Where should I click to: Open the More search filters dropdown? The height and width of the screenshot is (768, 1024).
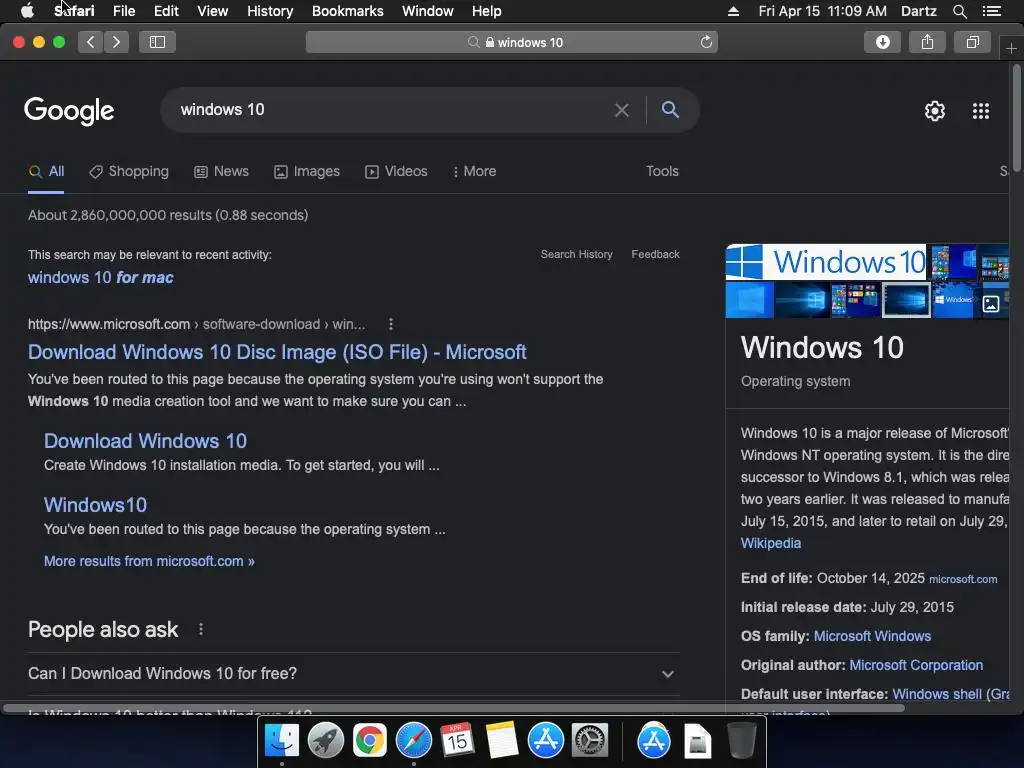tap(474, 171)
